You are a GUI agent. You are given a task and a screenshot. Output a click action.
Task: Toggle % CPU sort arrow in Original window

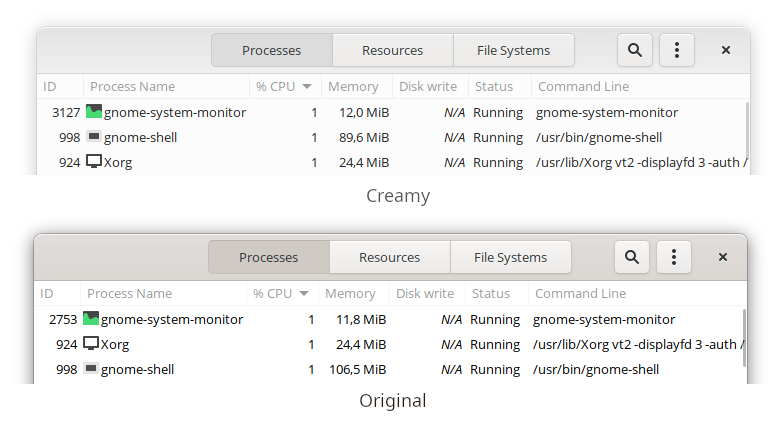304,294
